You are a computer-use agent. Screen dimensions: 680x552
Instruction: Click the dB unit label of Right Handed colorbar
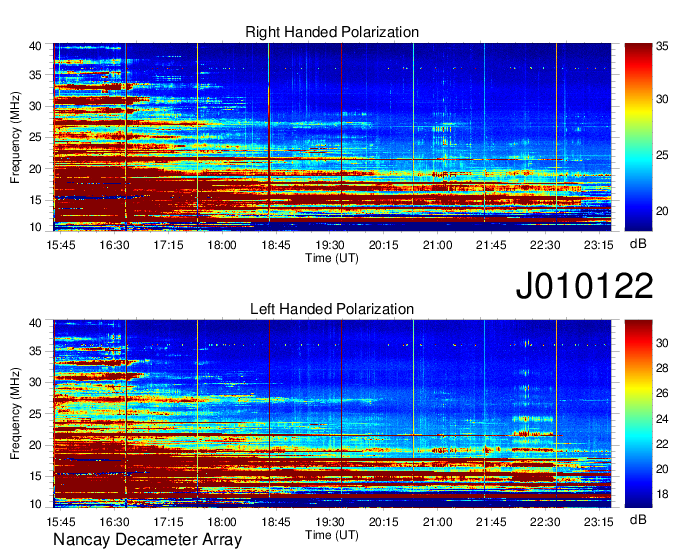point(638,244)
